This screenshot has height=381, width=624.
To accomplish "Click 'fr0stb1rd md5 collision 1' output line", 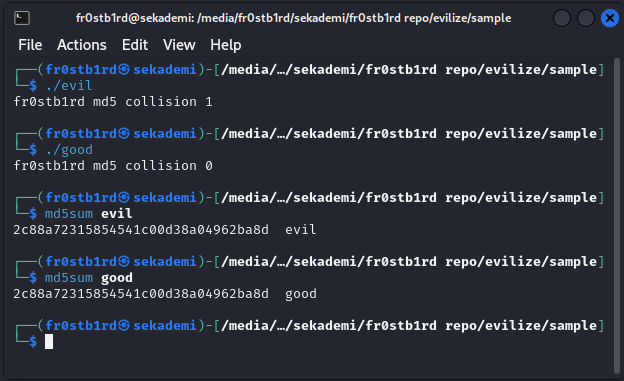I will point(113,102).
